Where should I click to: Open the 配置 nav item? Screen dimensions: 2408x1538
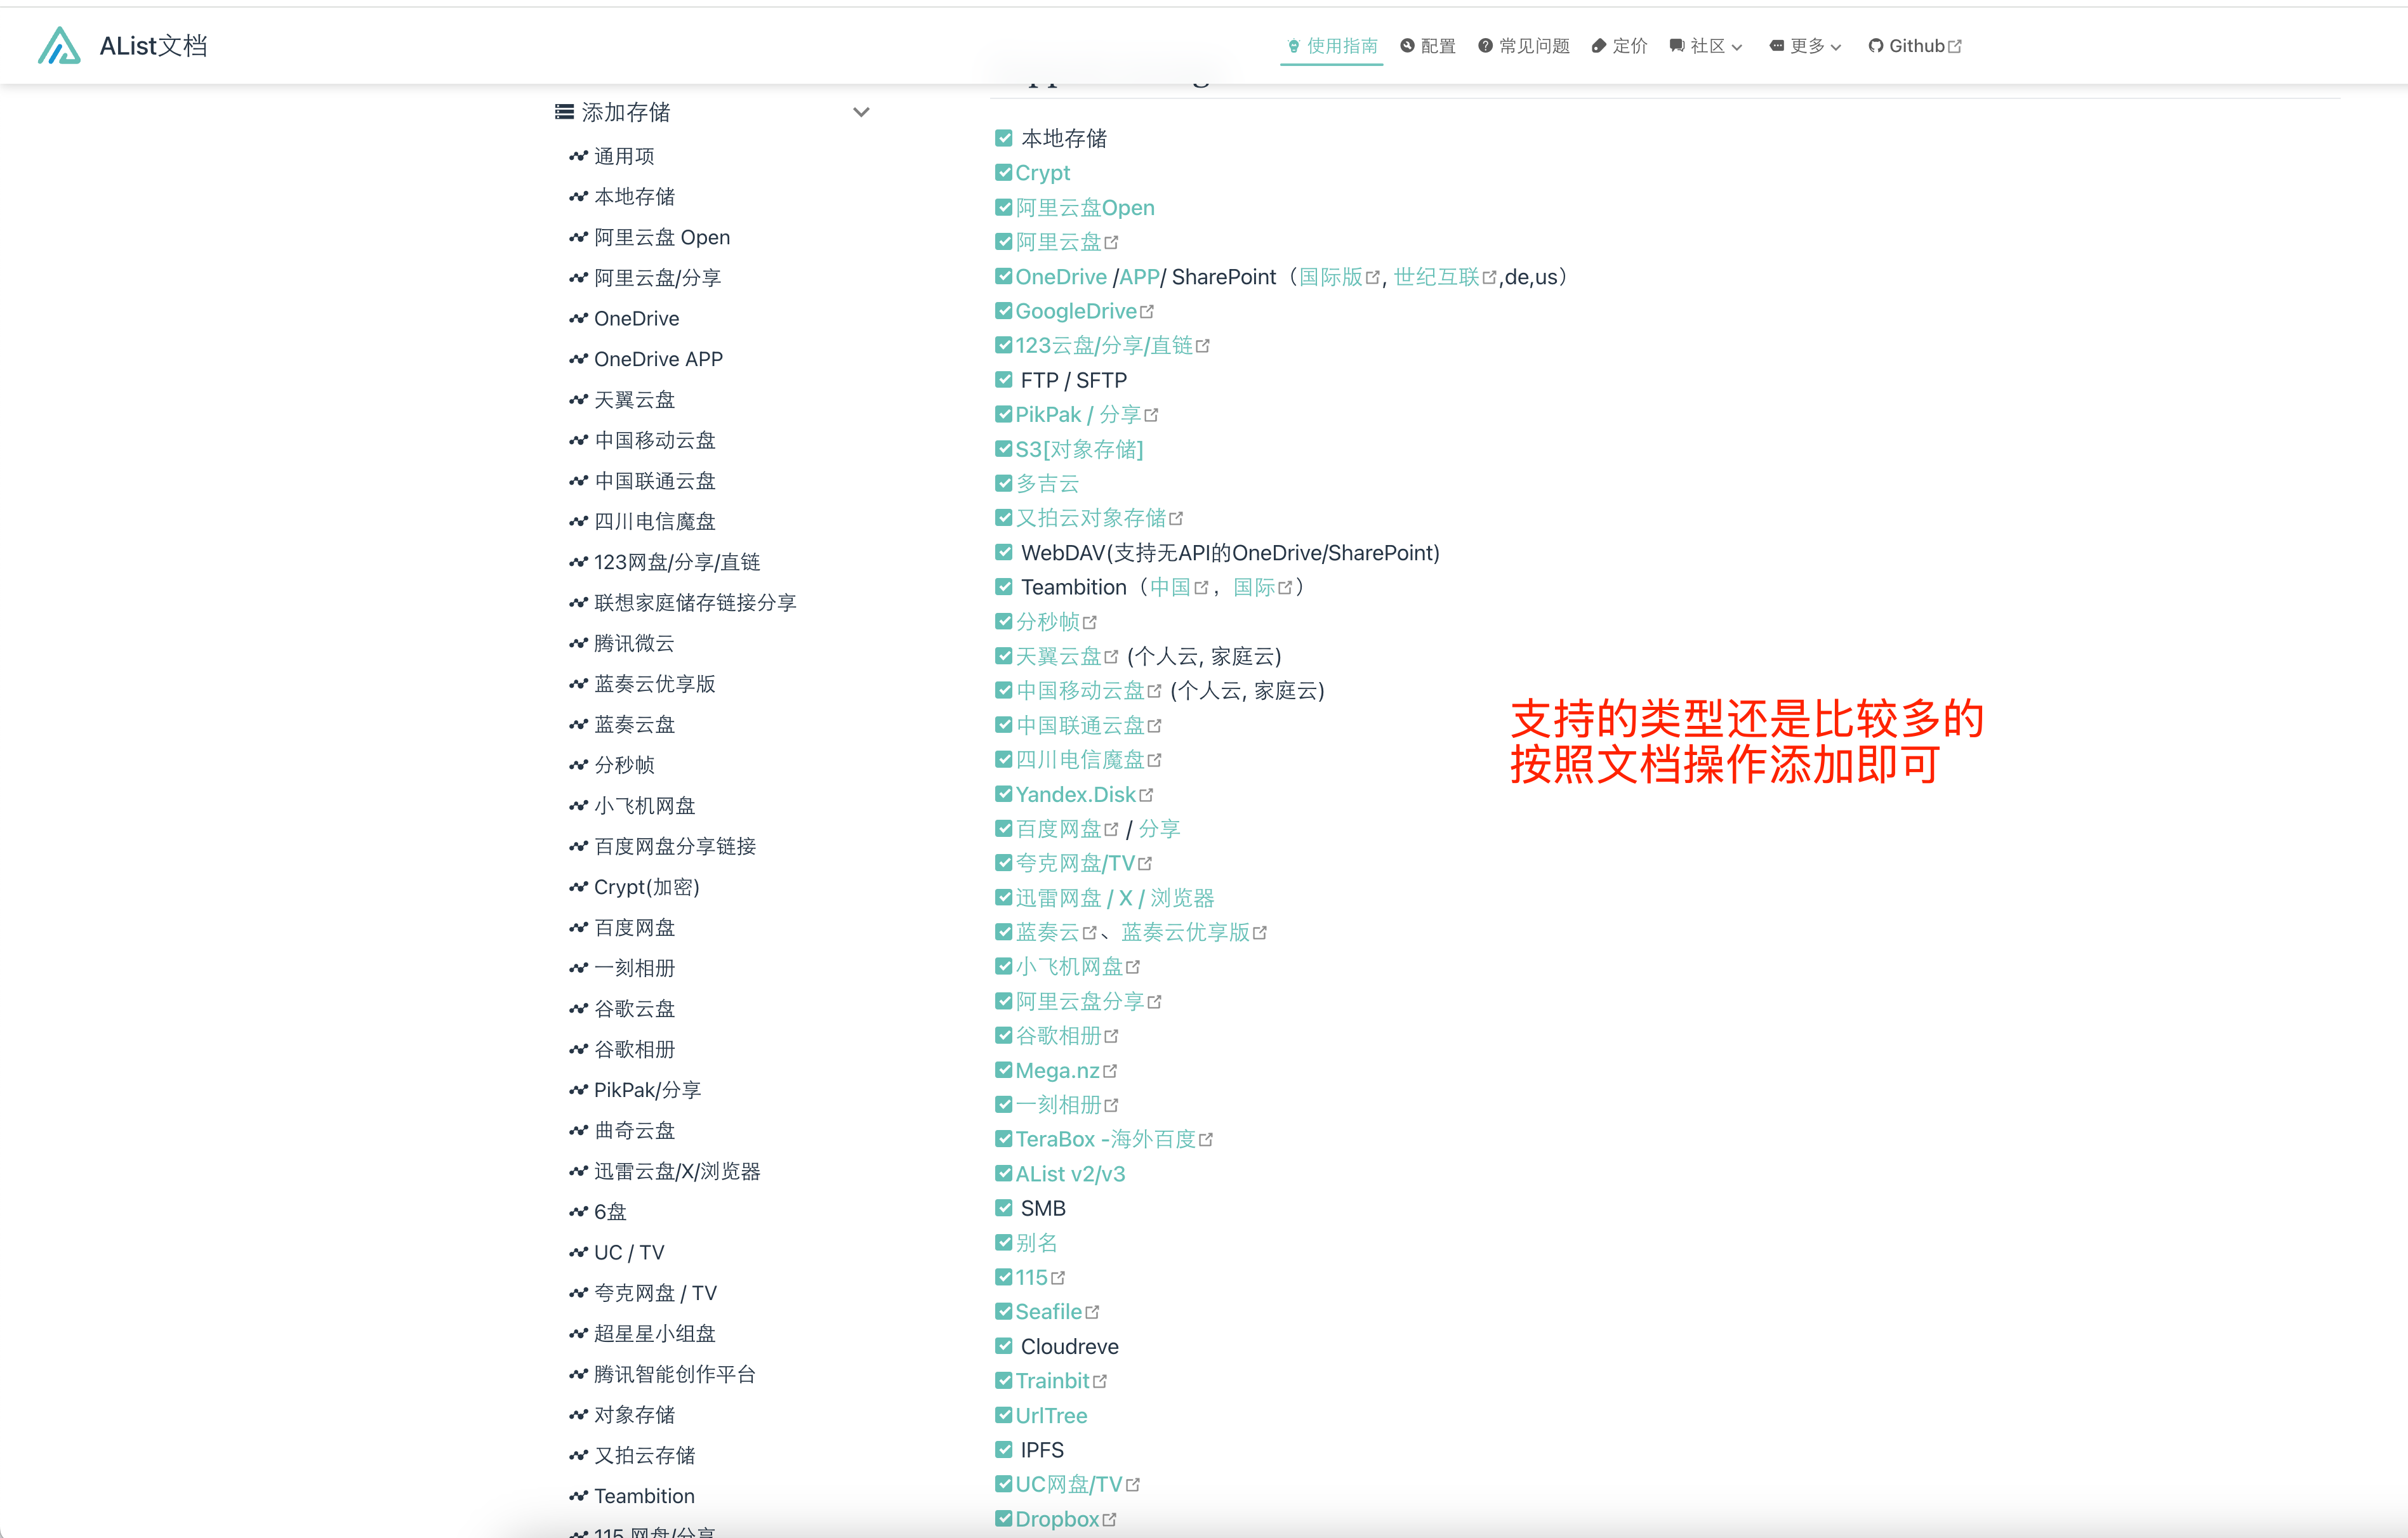(1428, 46)
